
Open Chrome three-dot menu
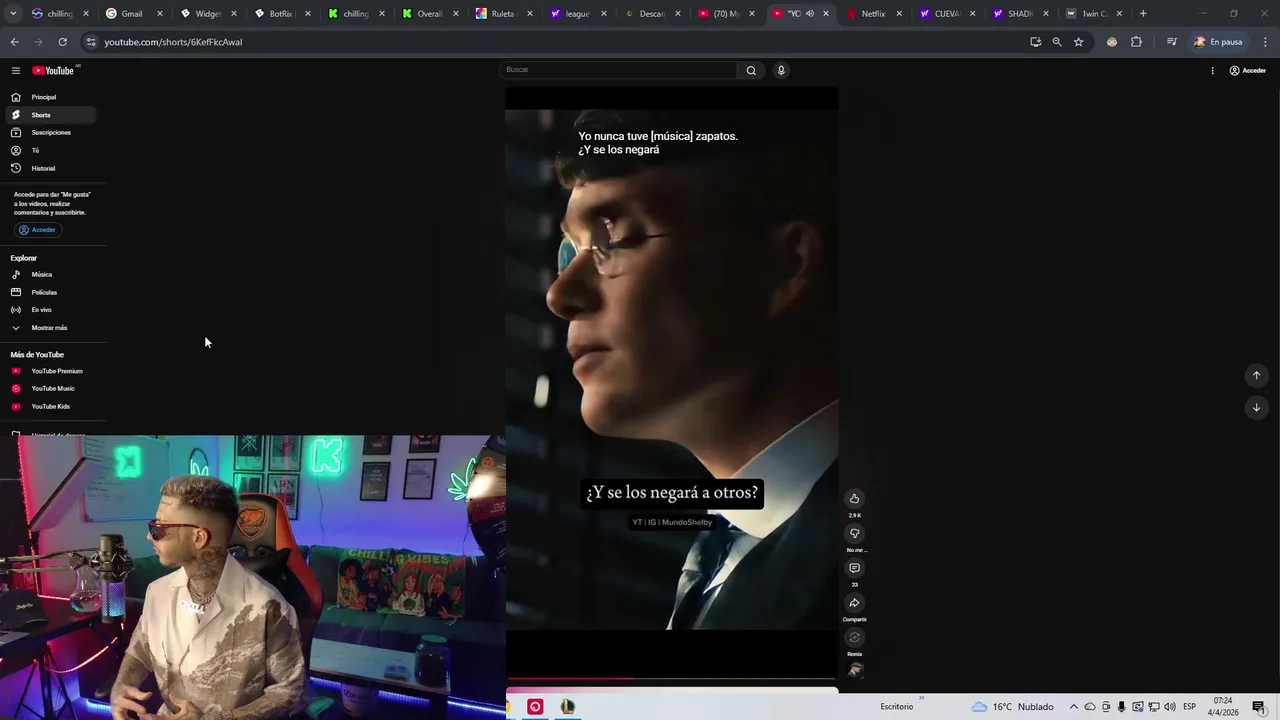pos(1265,42)
